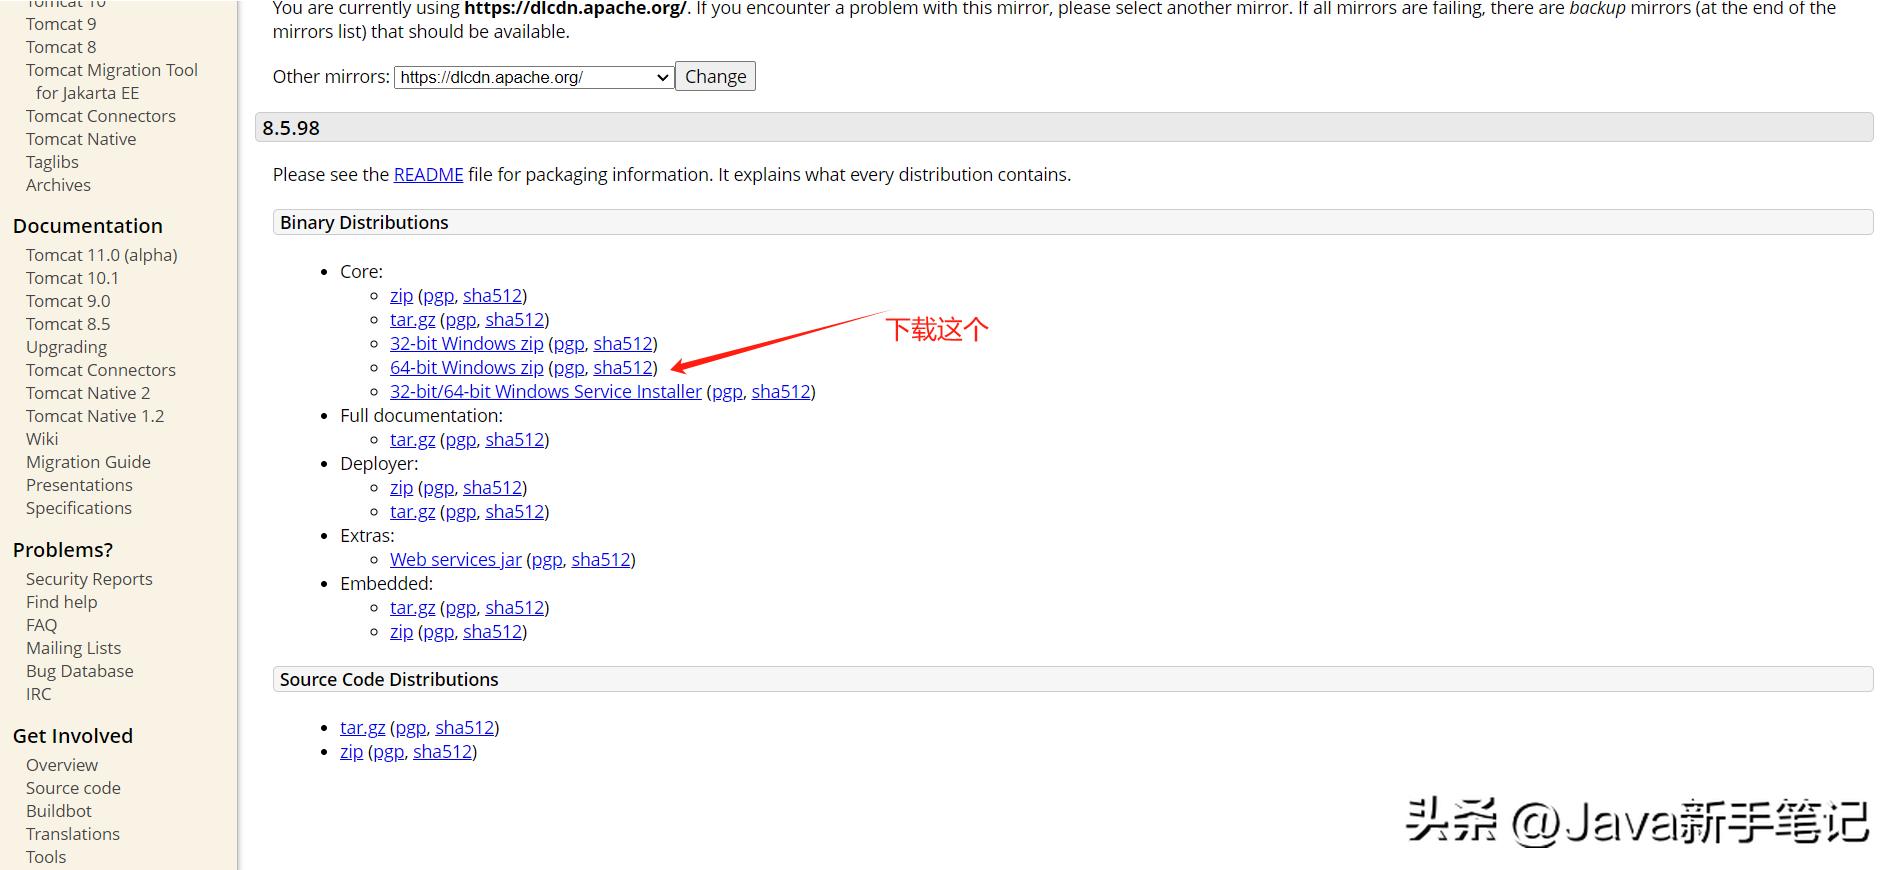Download Full documentation tar.gz
This screenshot has height=870, width=1896.
(412, 440)
